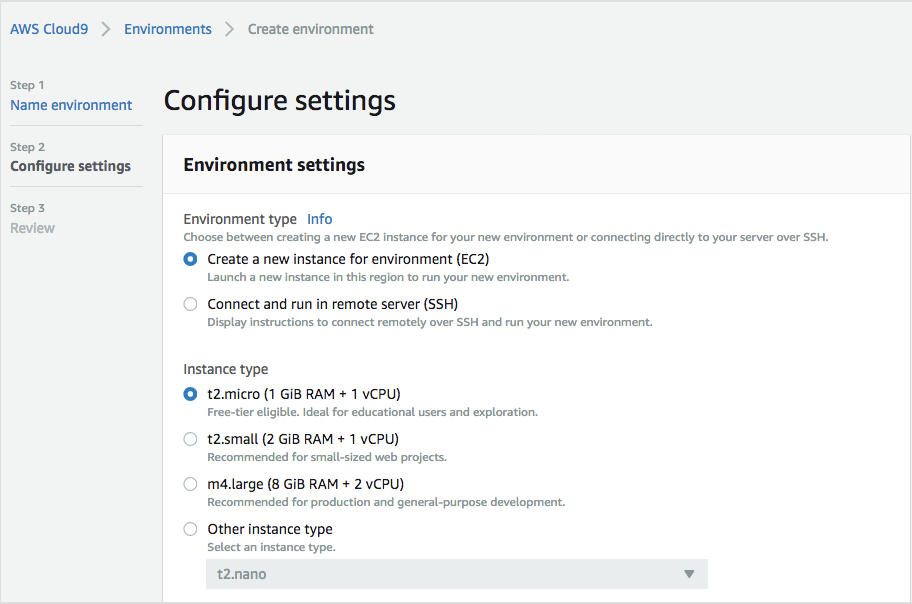
Task: Pick the t2.small instance type option
Action: [x=190, y=439]
